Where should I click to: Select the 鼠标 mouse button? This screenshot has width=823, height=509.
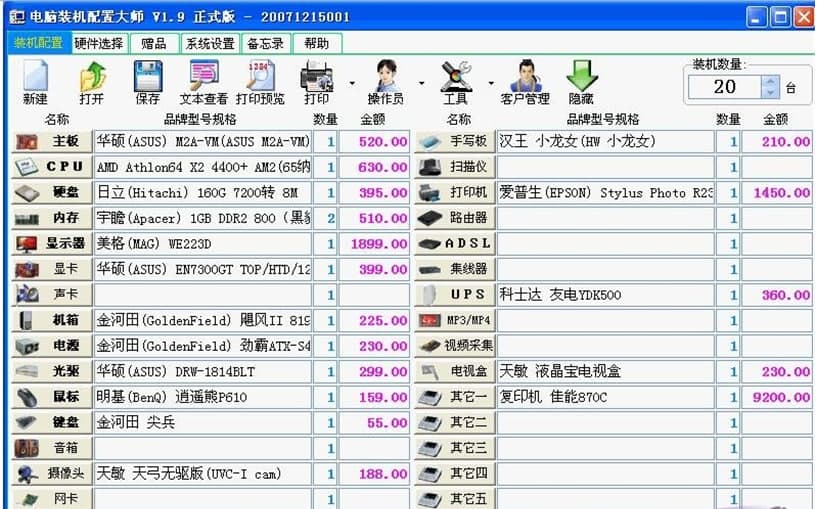coord(51,397)
